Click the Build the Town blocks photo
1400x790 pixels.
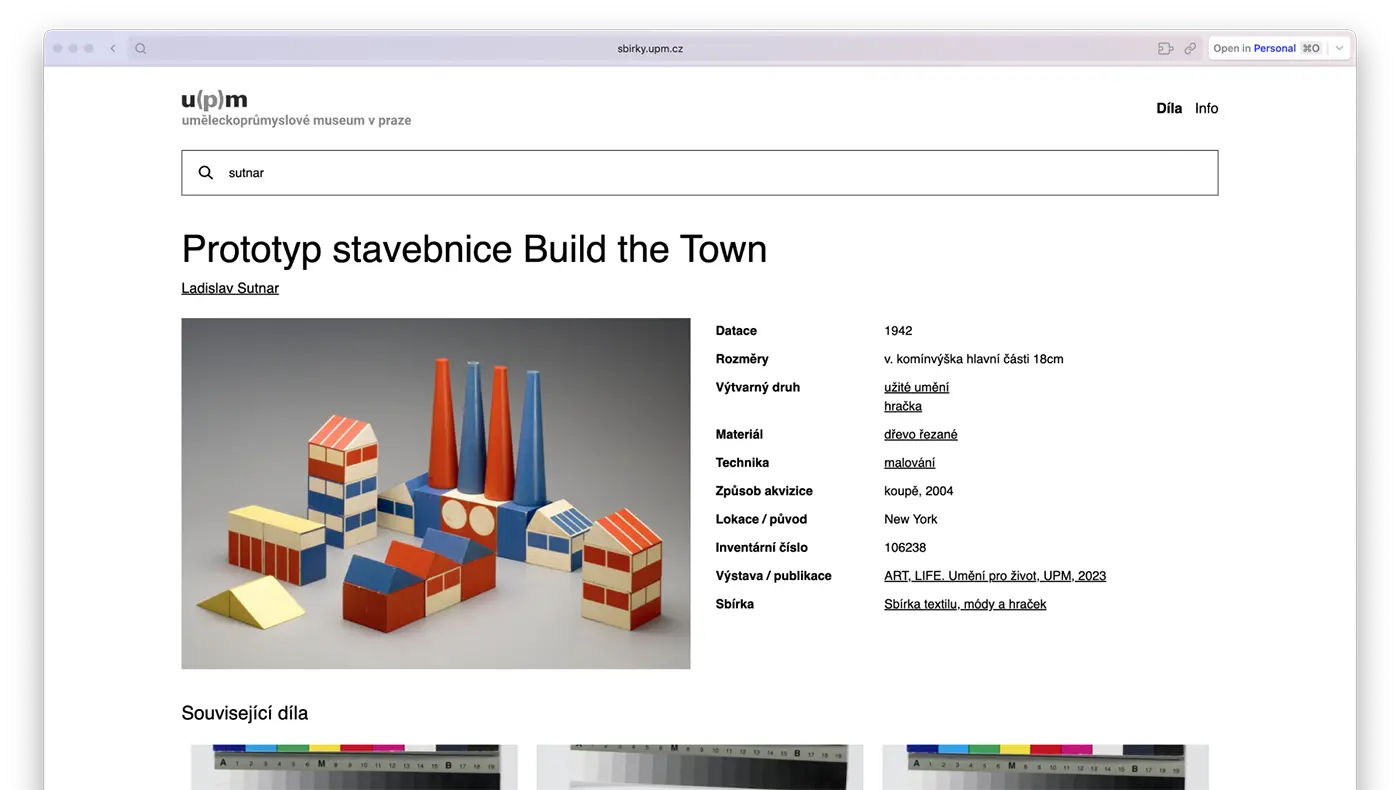click(435, 493)
